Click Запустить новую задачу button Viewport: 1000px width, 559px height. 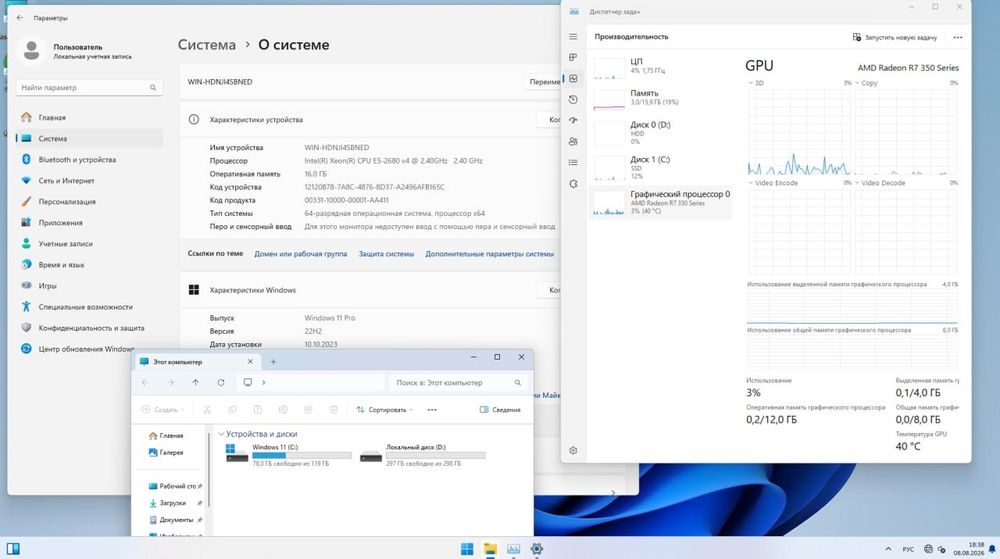point(895,37)
